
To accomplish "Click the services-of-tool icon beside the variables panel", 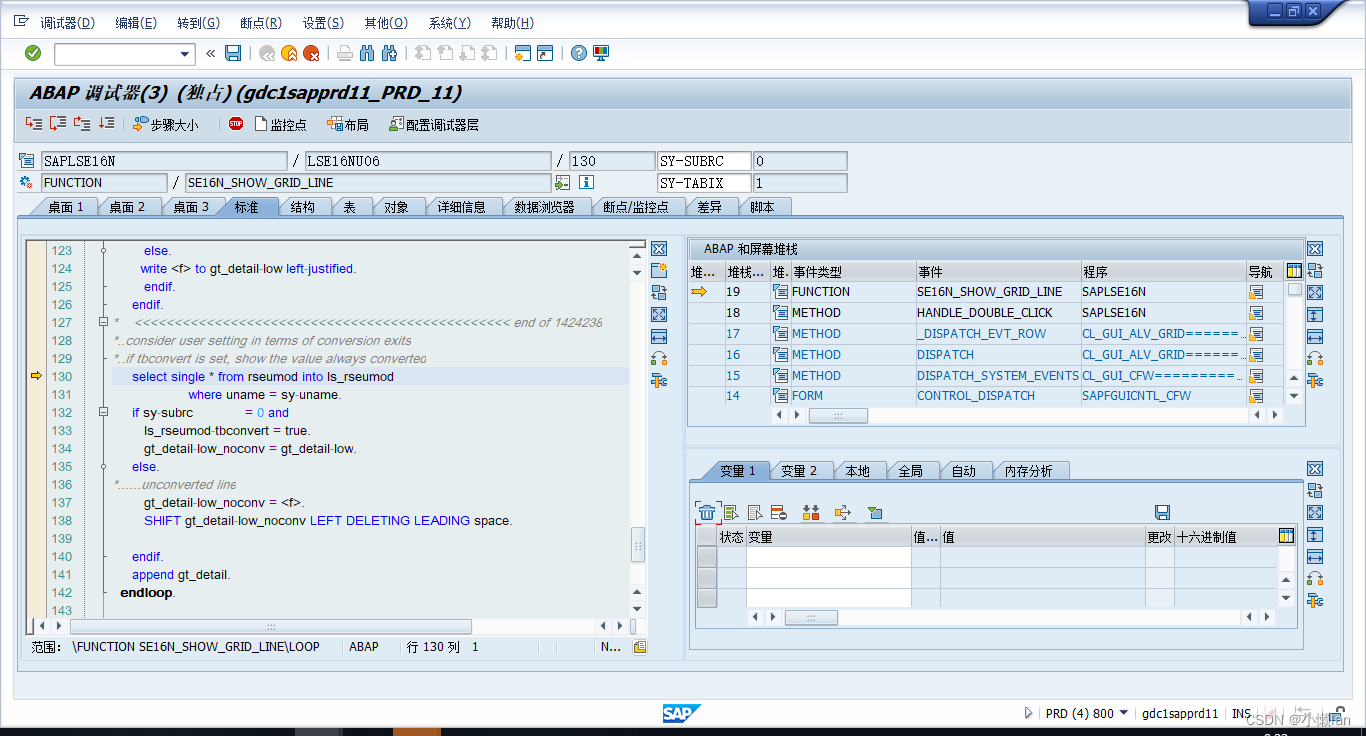I will [1315, 600].
